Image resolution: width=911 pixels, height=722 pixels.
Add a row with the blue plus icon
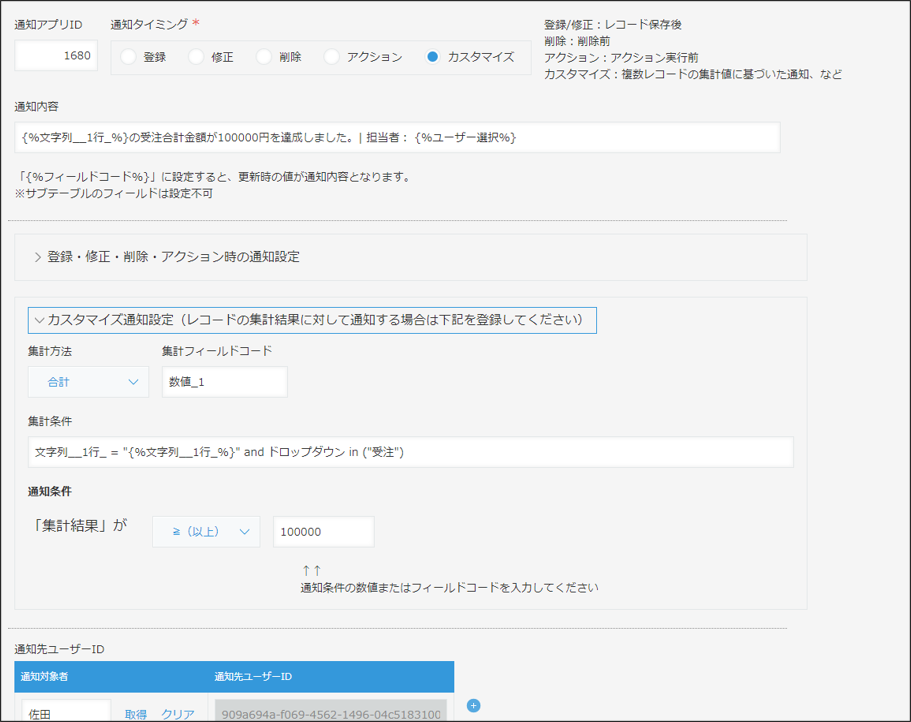click(474, 706)
